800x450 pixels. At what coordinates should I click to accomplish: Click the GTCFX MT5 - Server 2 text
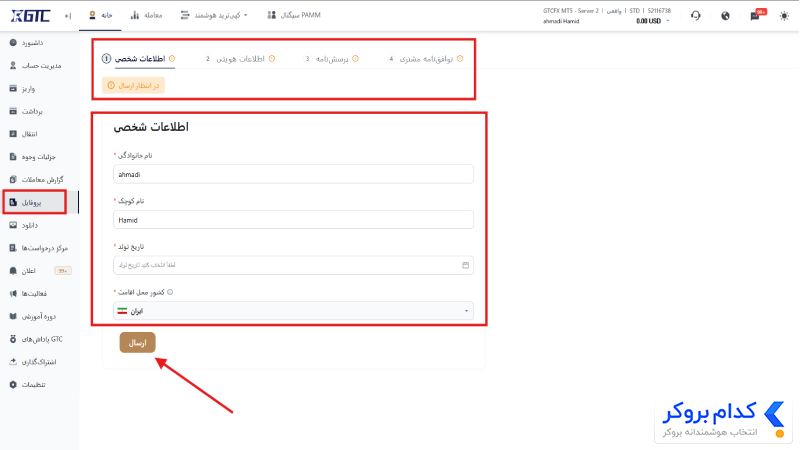tap(571, 11)
